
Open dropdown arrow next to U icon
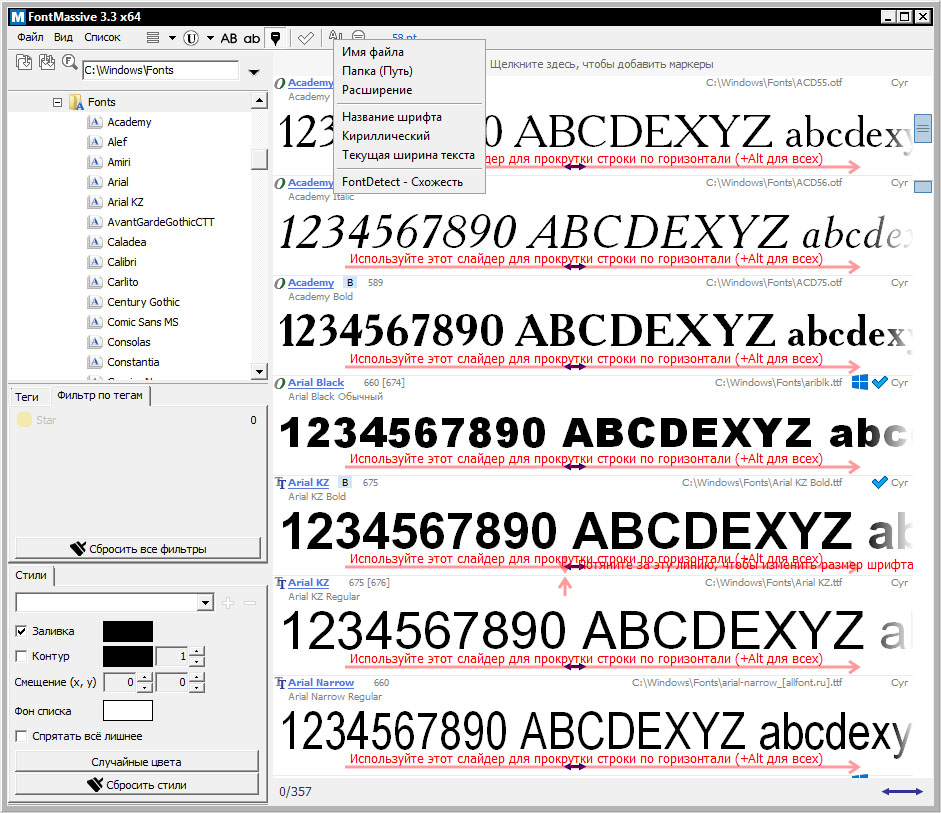pyautogui.click(x=210, y=38)
